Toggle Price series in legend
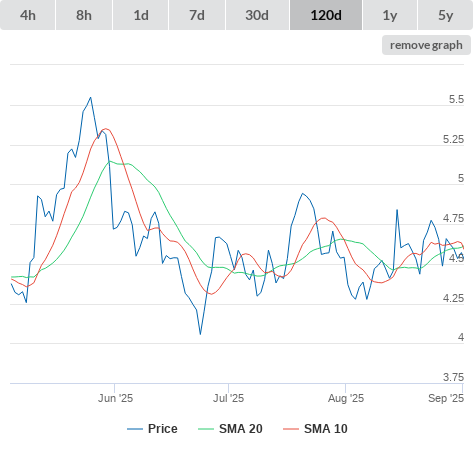 click(x=163, y=429)
